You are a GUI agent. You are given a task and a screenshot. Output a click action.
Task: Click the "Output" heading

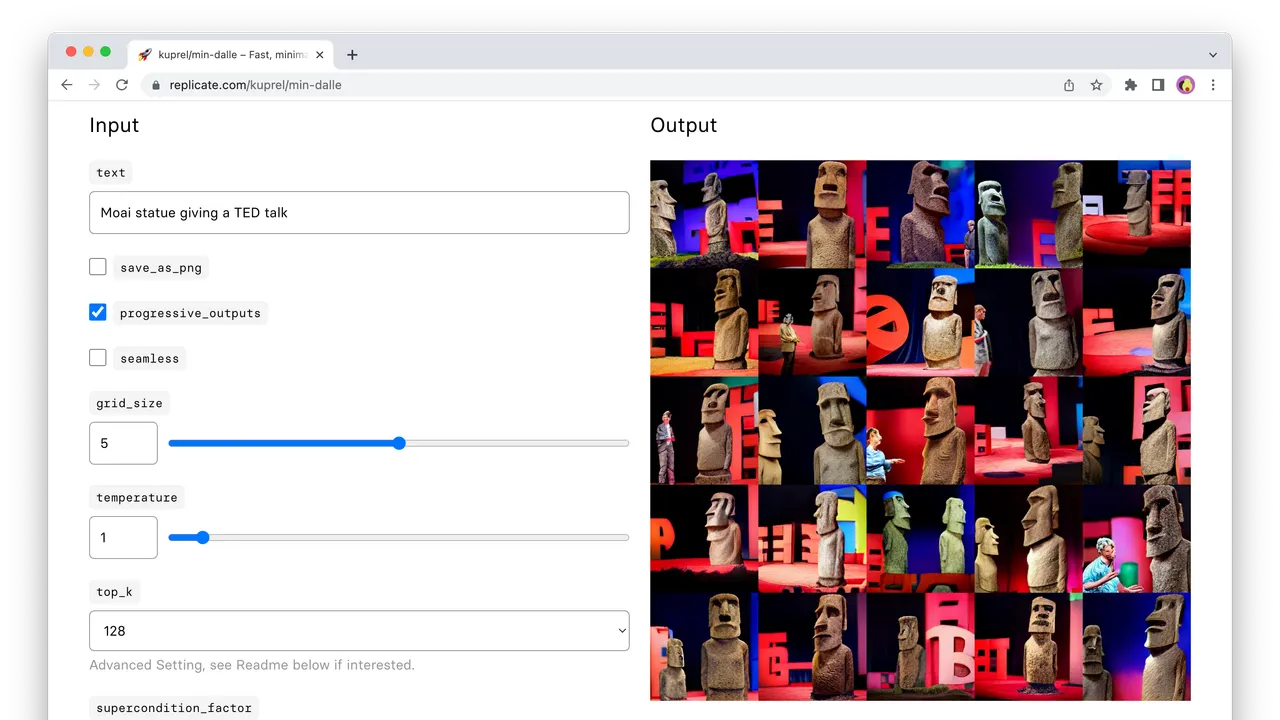pyautogui.click(x=684, y=125)
